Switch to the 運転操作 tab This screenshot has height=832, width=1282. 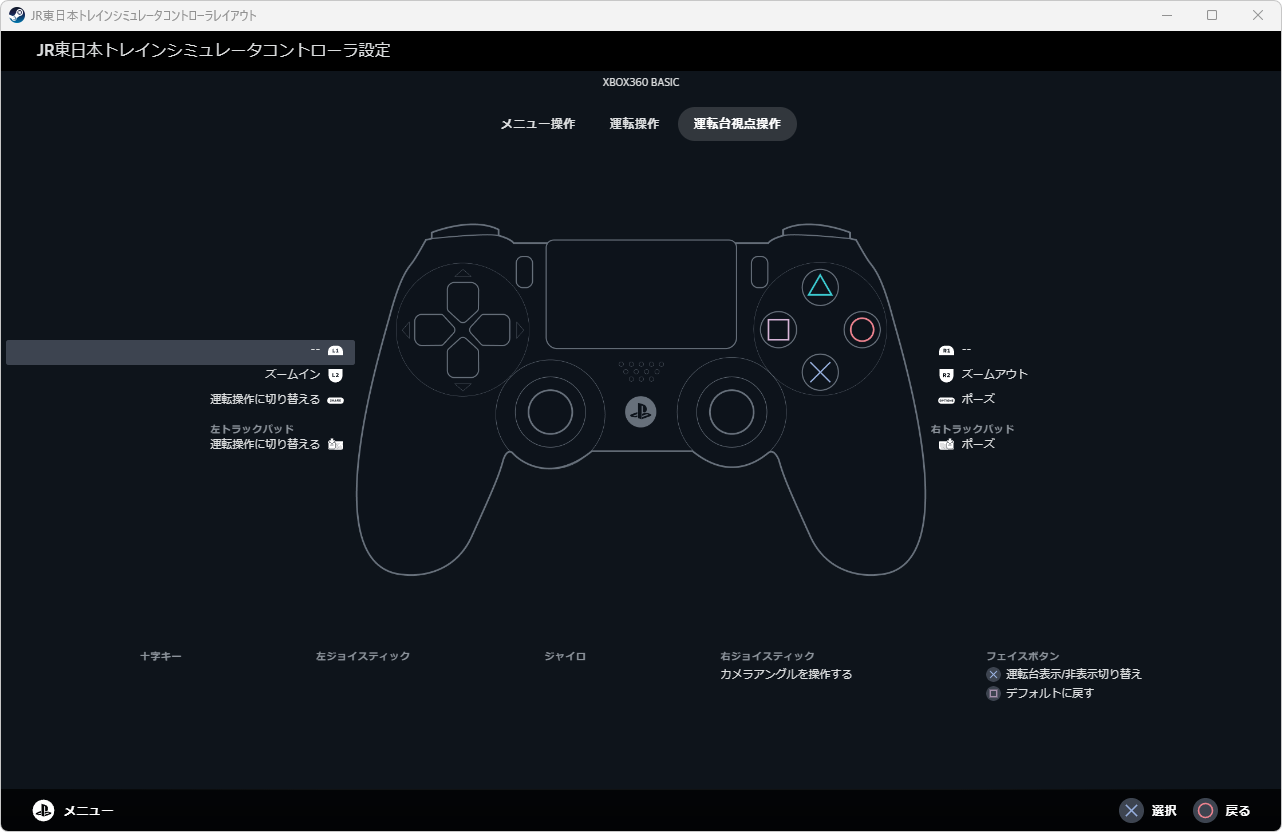point(634,124)
